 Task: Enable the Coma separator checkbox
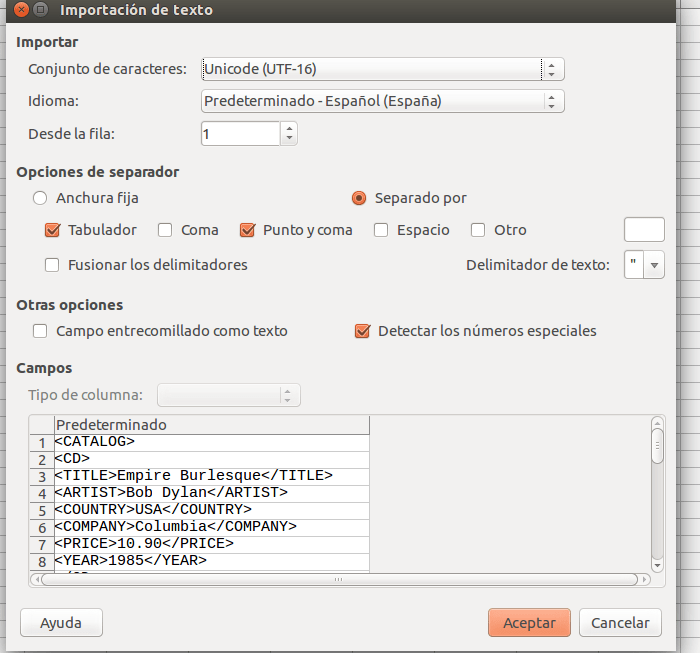click(x=167, y=230)
